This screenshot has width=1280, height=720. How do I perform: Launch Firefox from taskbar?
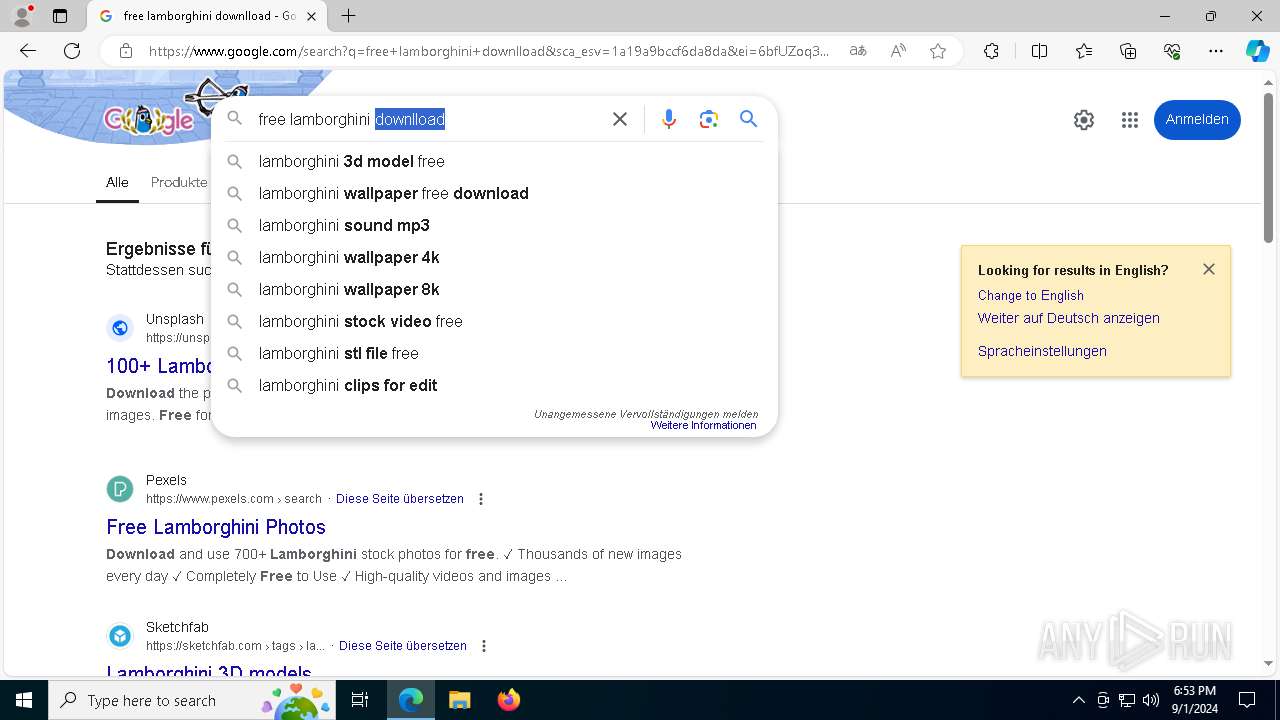coord(508,700)
